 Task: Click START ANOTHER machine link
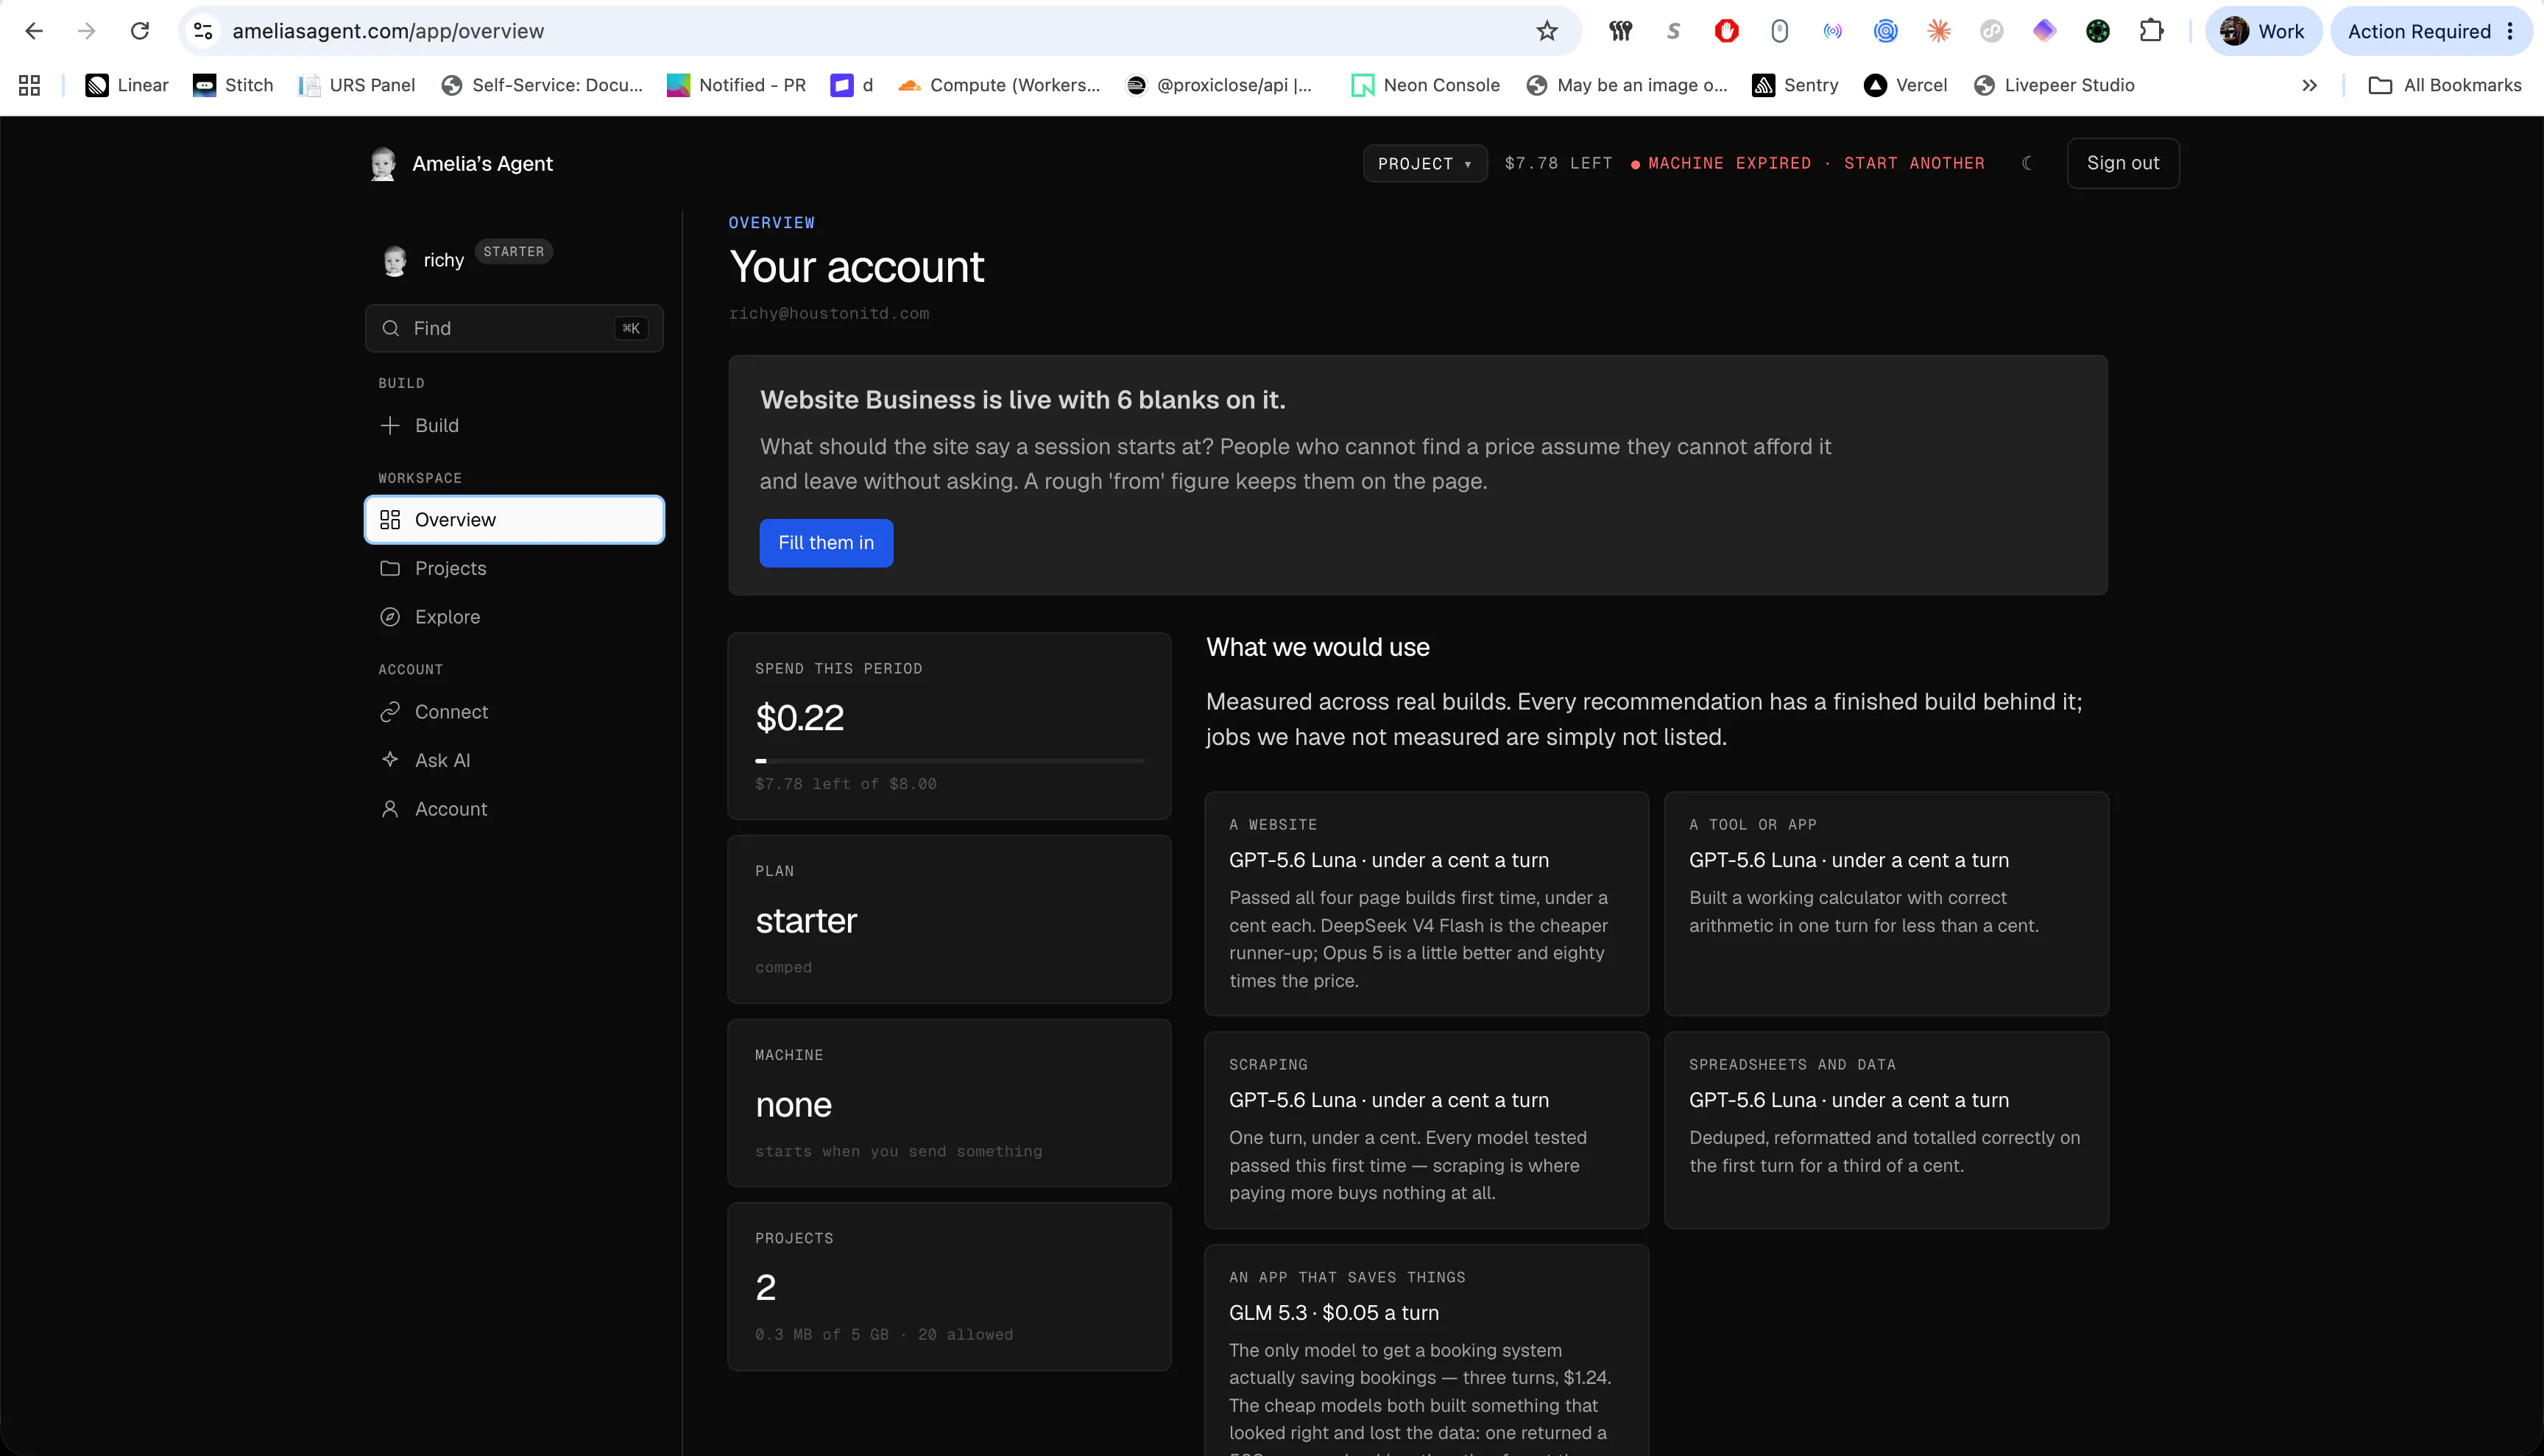[1913, 163]
